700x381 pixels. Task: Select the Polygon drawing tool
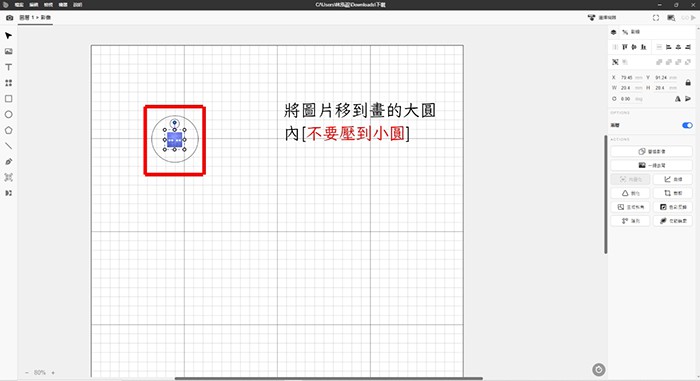(x=8, y=130)
